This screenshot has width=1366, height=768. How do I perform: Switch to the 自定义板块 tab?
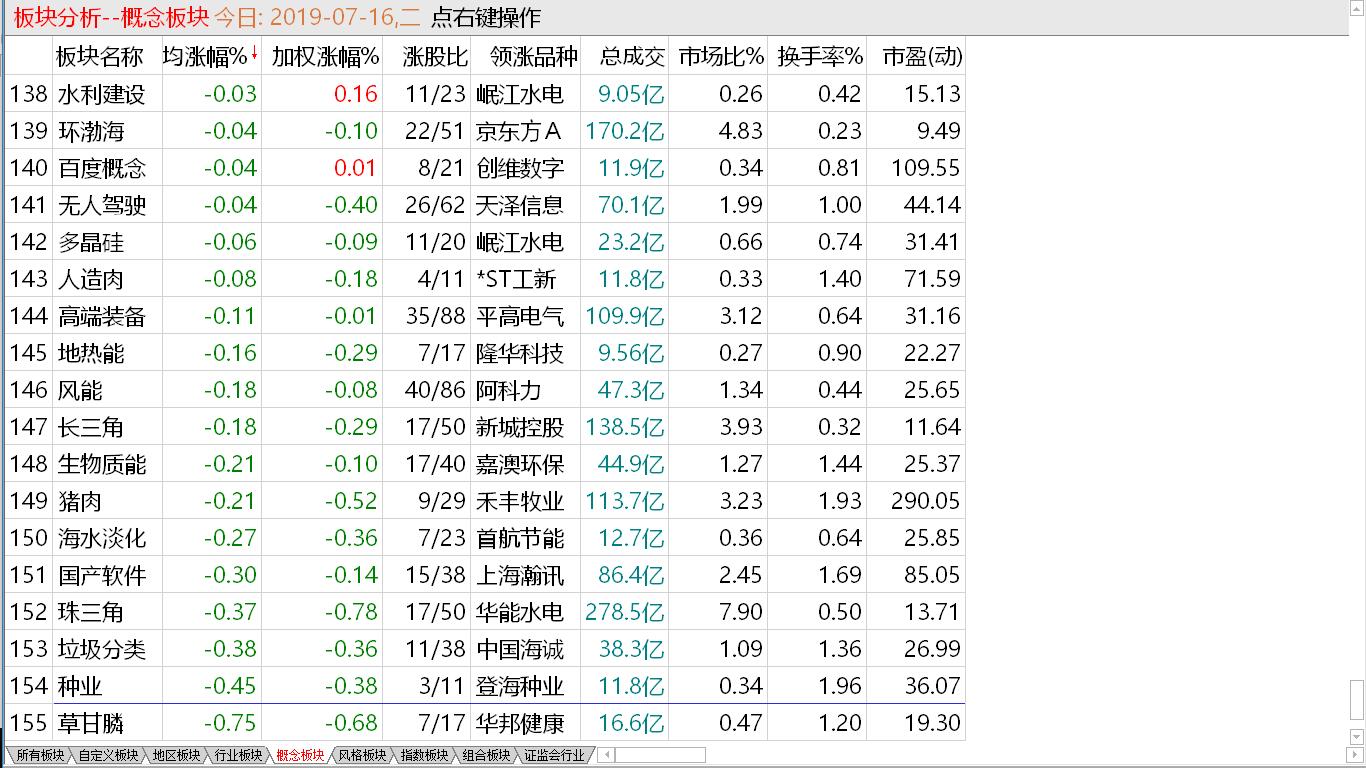click(x=108, y=756)
